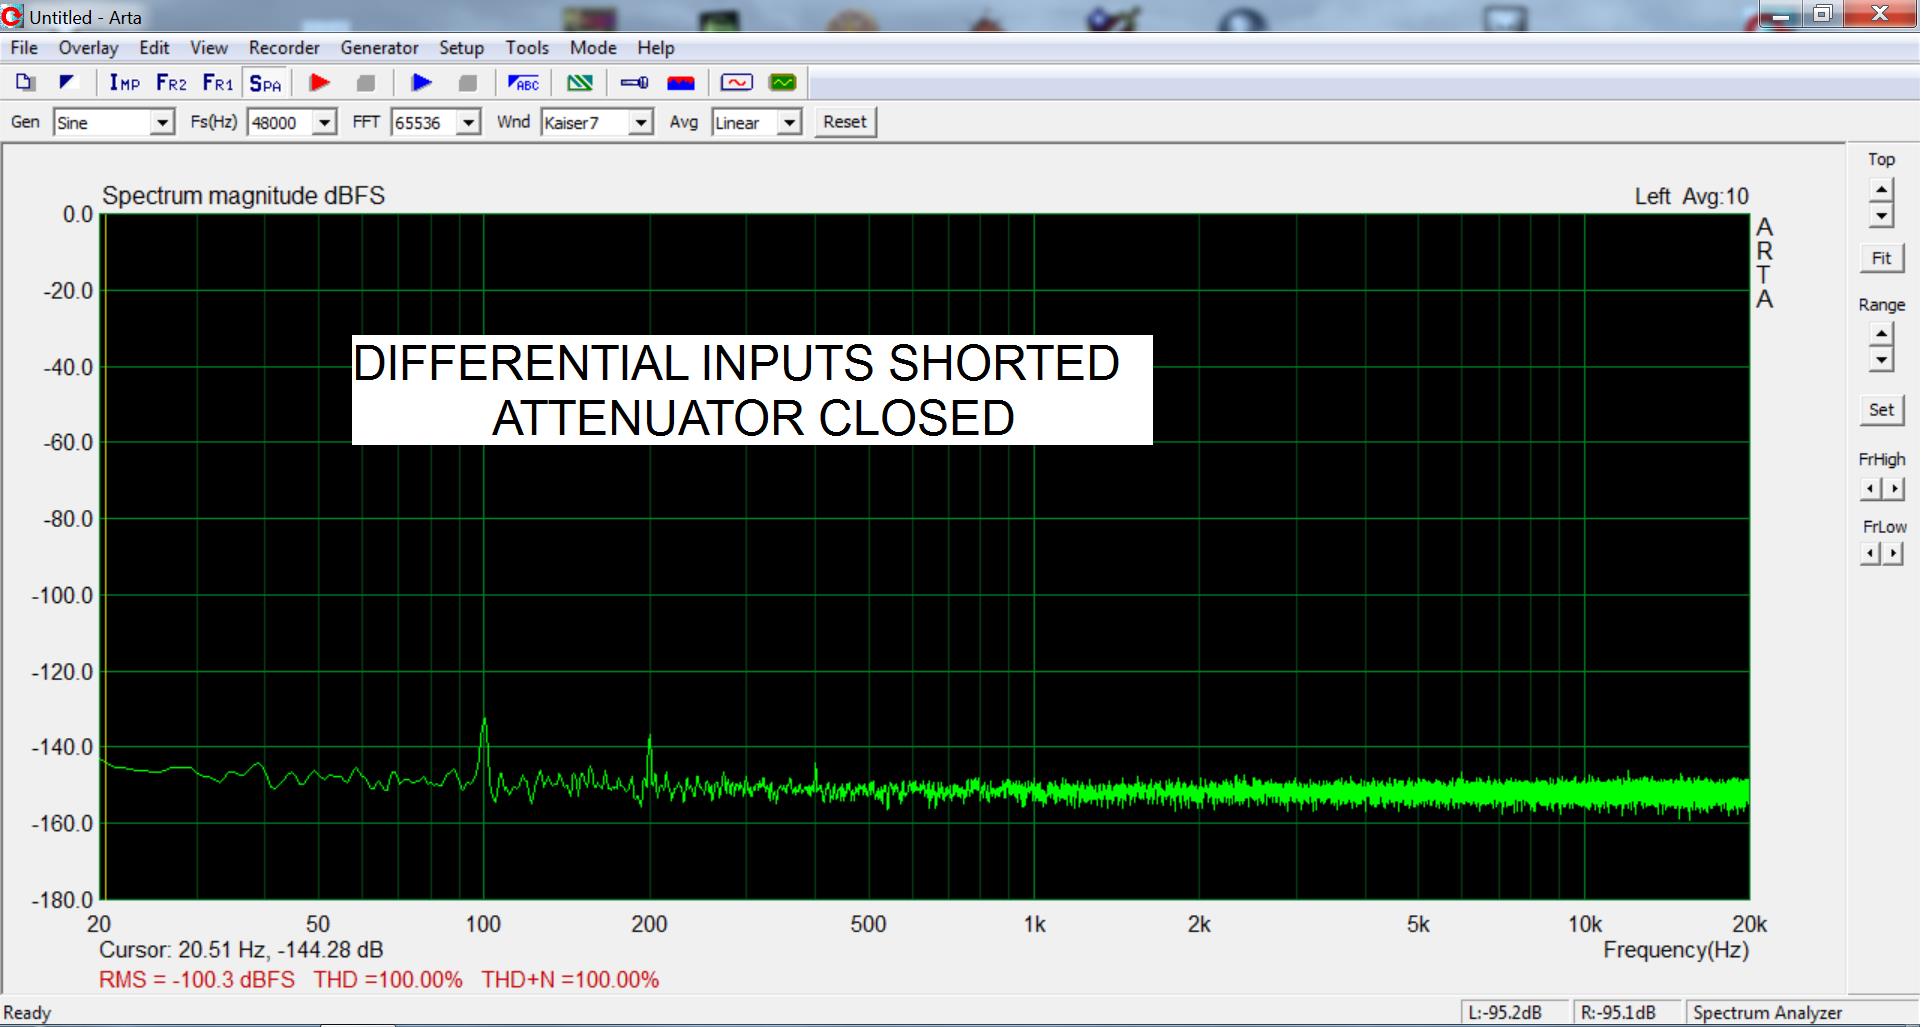The width and height of the screenshot is (1923, 1027).
Task: Increase graph Top with the up arrow
Action: point(1881,190)
